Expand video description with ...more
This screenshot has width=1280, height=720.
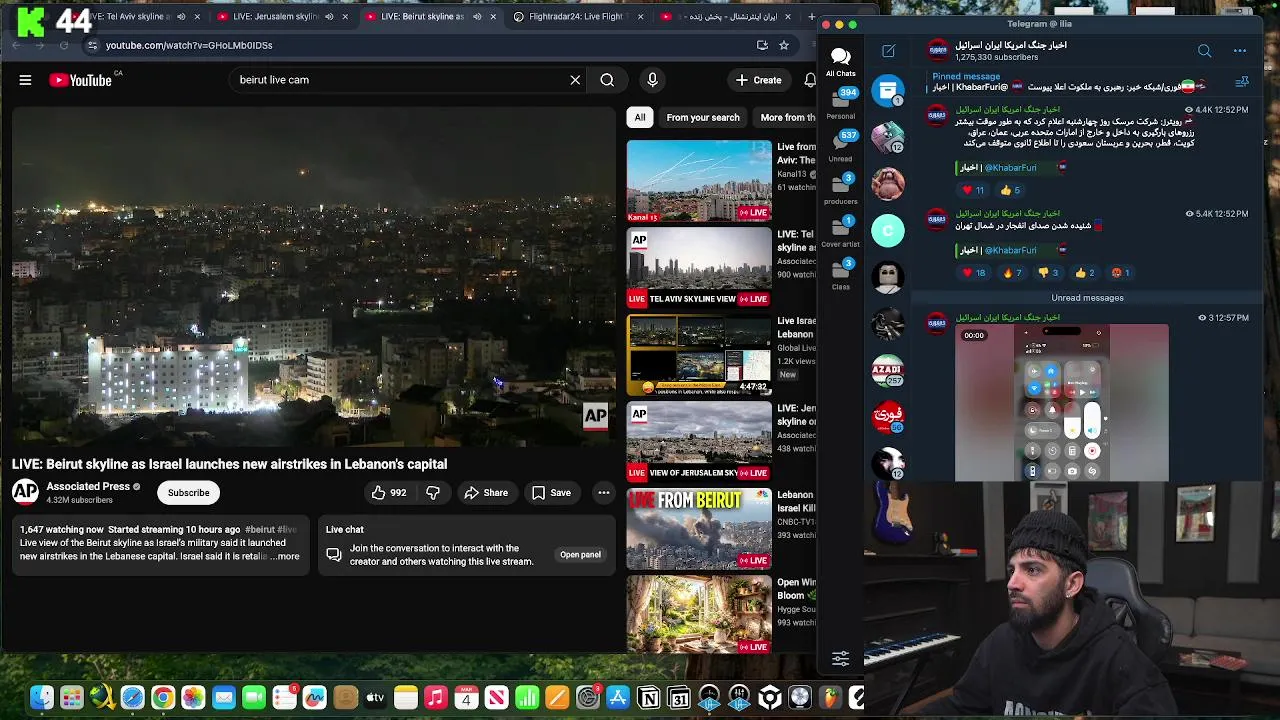coord(286,556)
